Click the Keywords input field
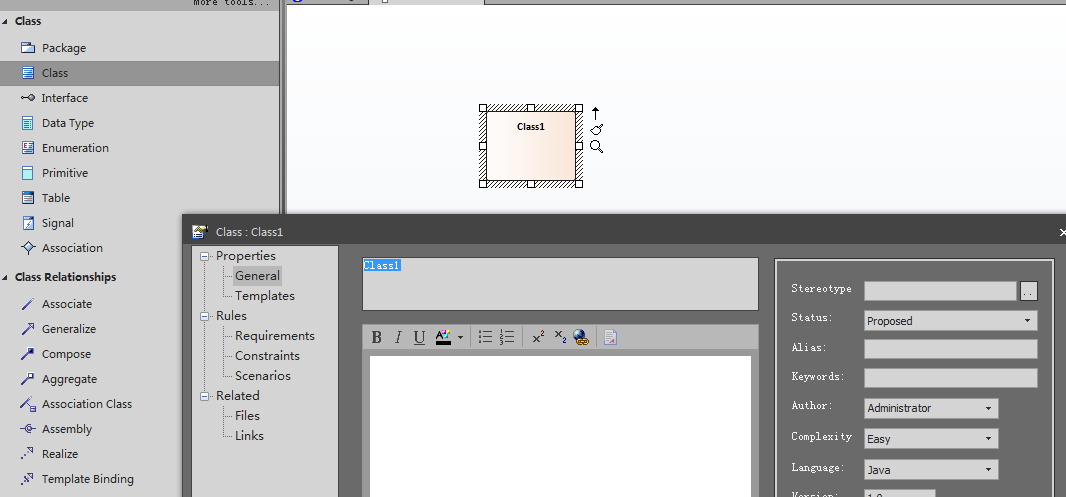 point(951,378)
